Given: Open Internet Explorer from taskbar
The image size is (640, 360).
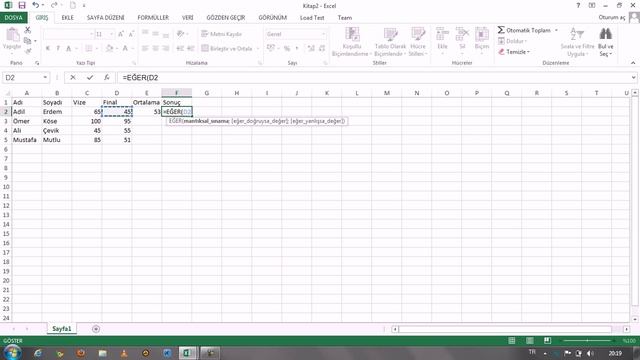Looking at the screenshot, I should [38, 353].
